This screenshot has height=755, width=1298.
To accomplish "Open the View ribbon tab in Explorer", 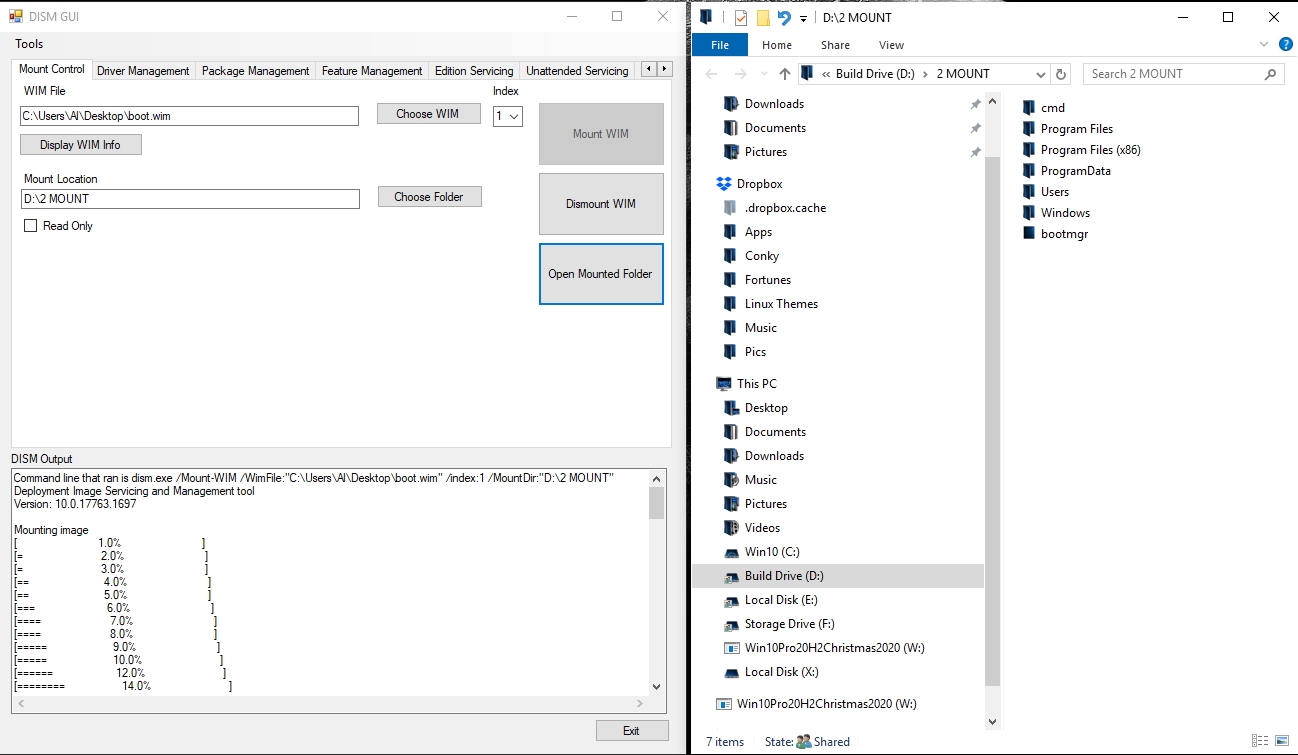I will pos(891,45).
